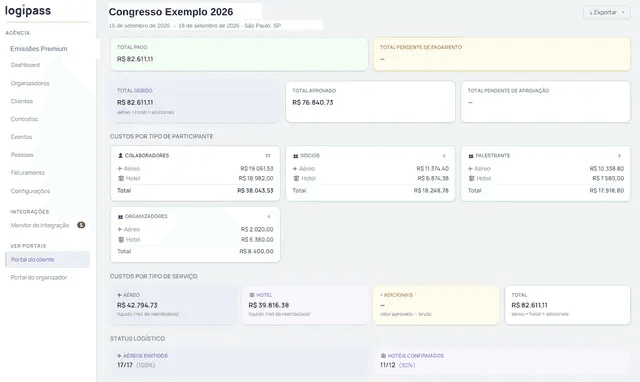Open Emissões Premium agency entry
This screenshot has height=382, width=640.
(x=39, y=49)
